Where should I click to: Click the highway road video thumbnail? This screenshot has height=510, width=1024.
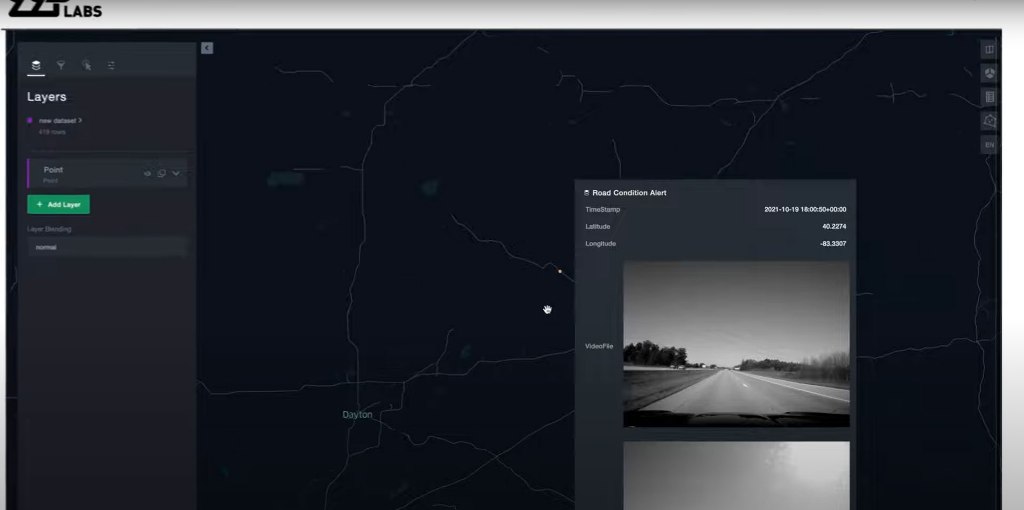click(x=736, y=345)
